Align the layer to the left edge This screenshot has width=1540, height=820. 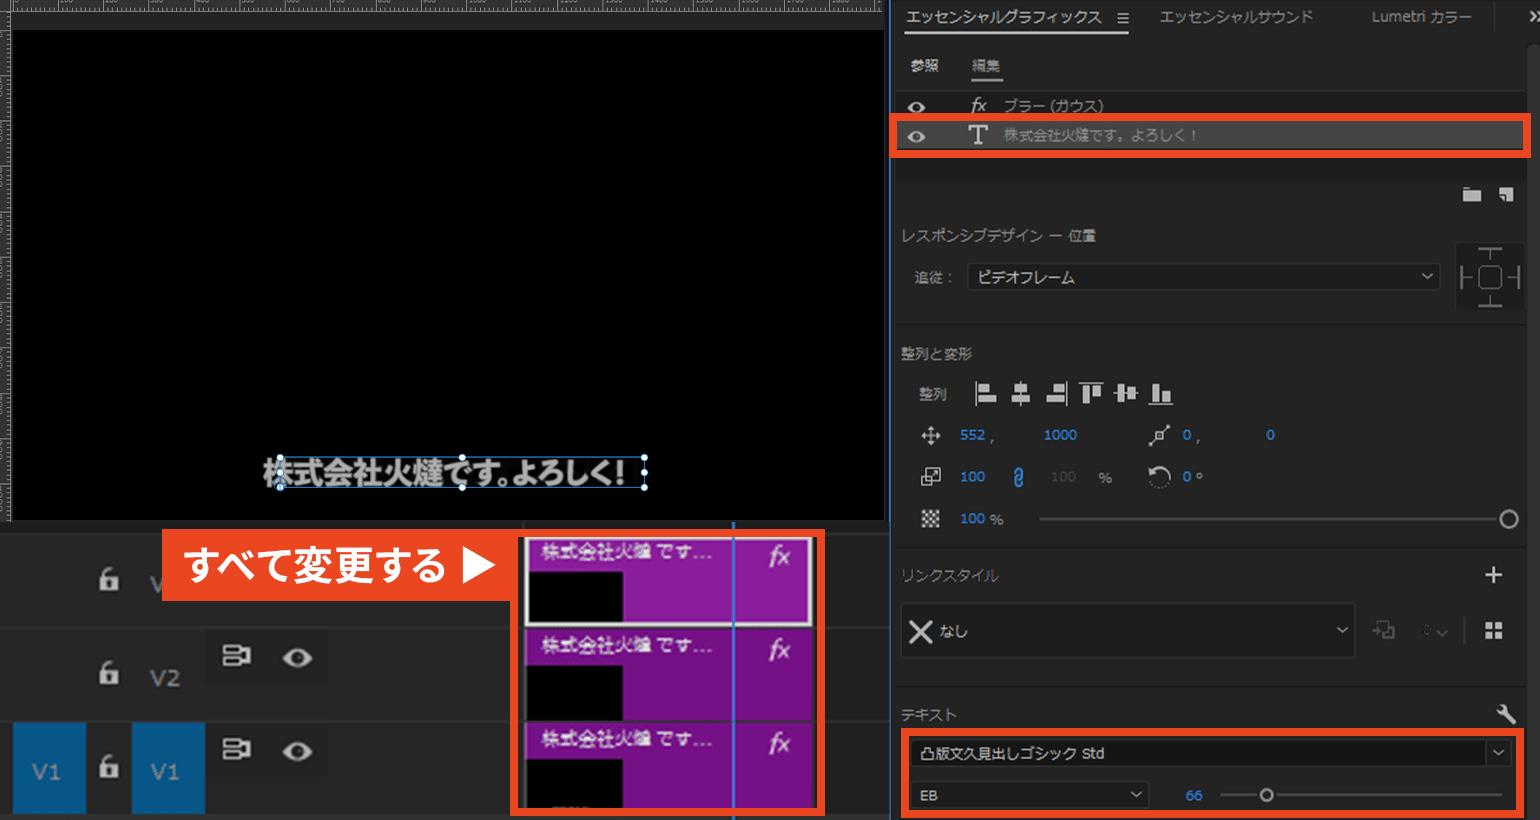point(986,394)
